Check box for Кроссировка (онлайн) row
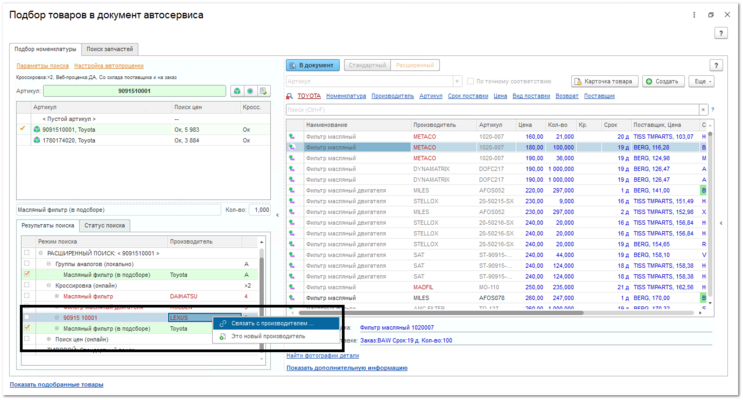Image resolution: width=743 pixels, height=400 pixels. pos(27,285)
